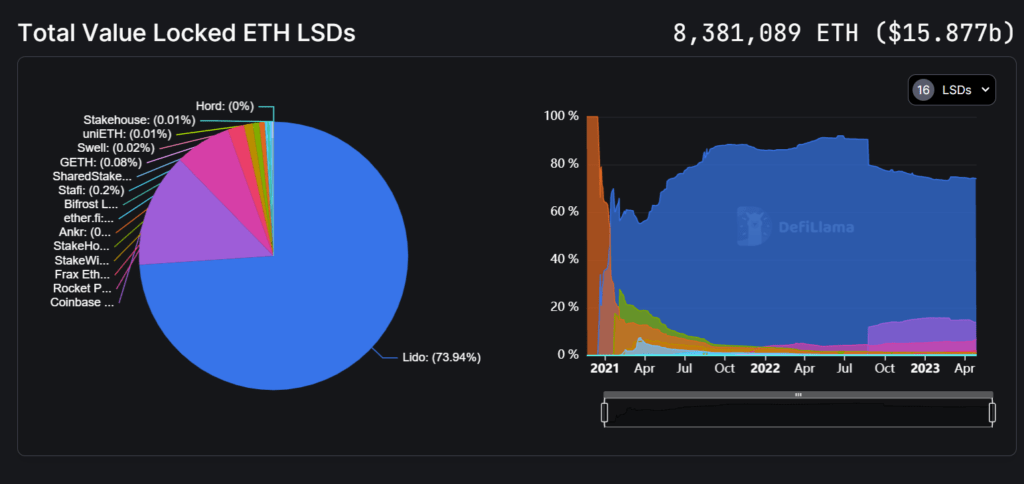Click the 16 count badge
The width and height of the screenshot is (1024, 484).
click(x=923, y=90)
